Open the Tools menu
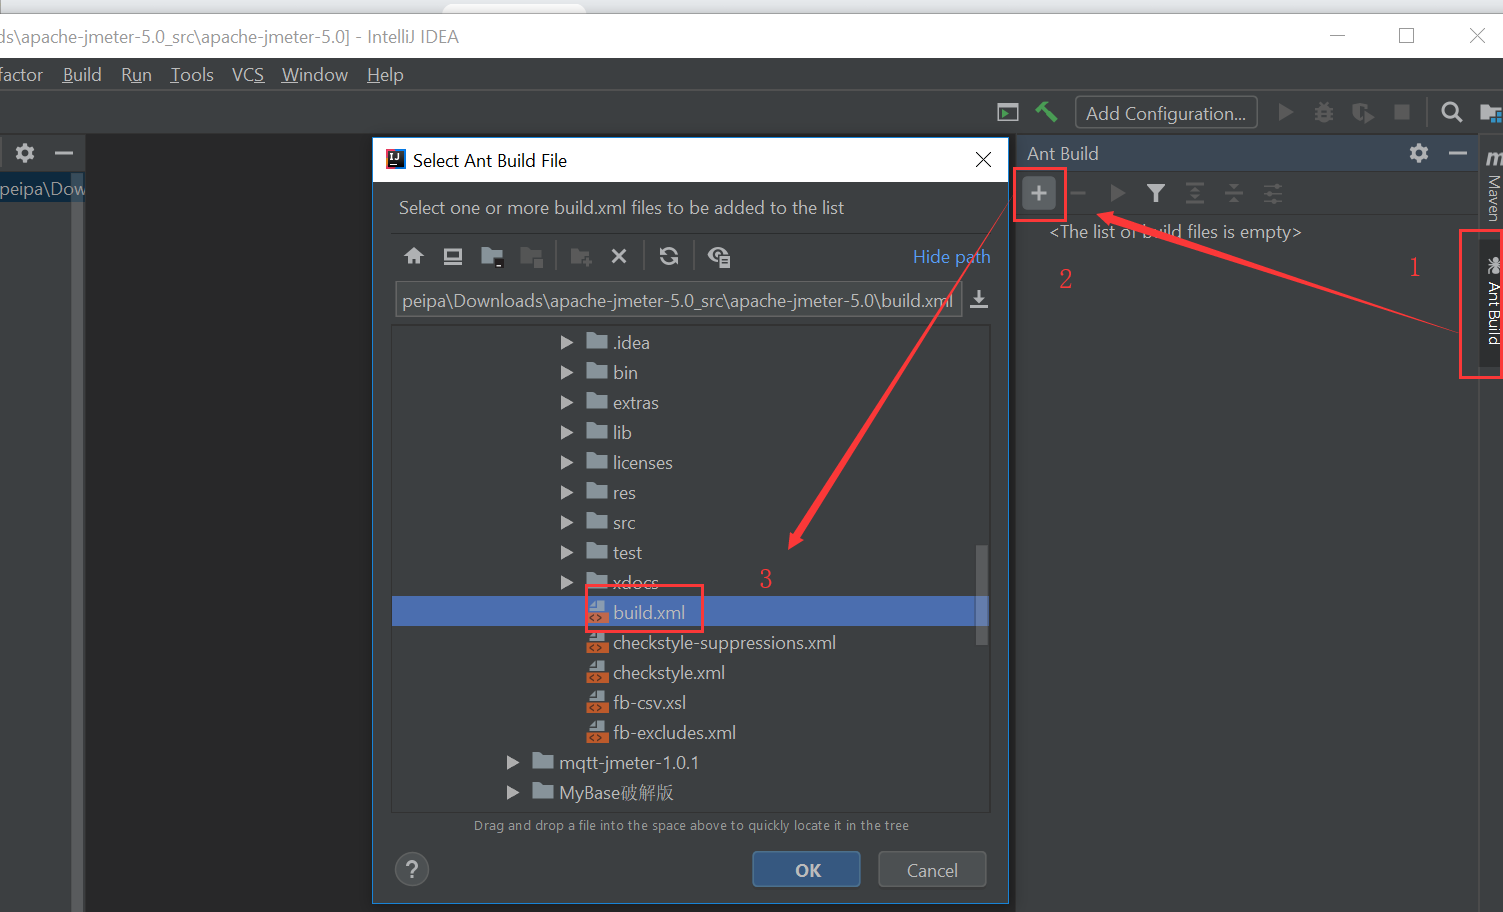 192,75
